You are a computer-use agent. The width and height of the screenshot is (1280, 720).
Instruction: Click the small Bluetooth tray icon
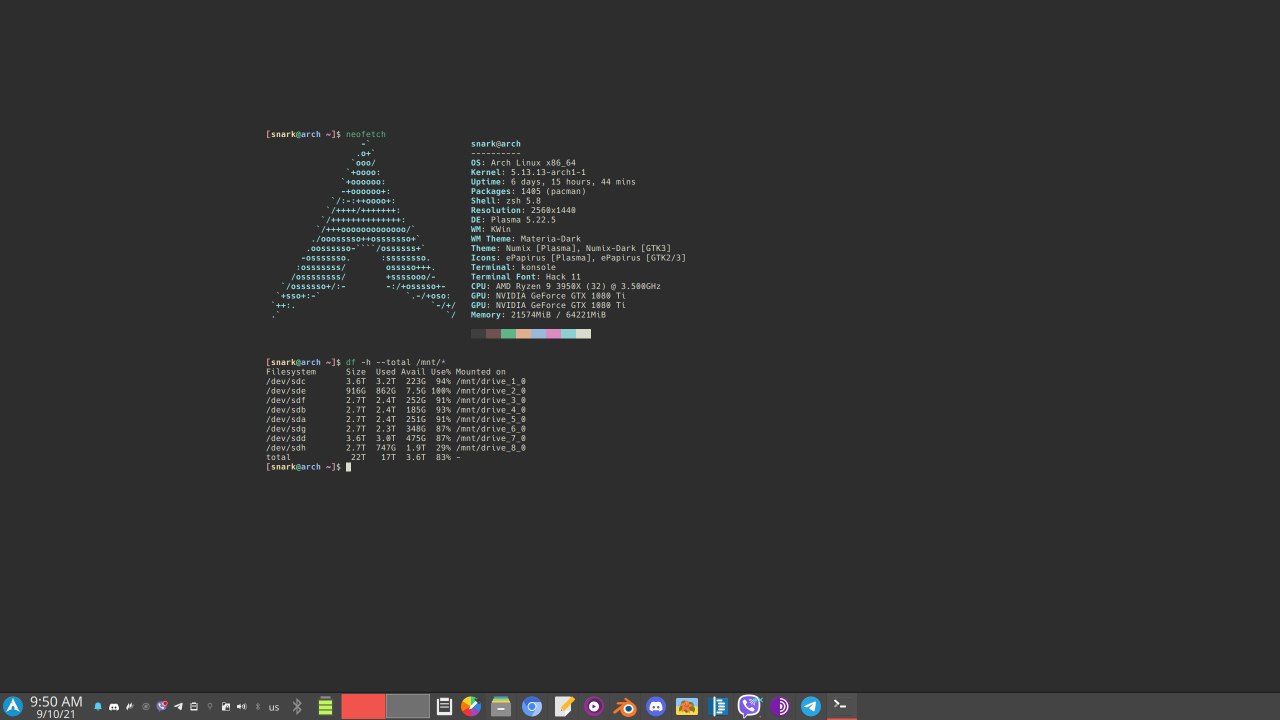click(258, 707)
